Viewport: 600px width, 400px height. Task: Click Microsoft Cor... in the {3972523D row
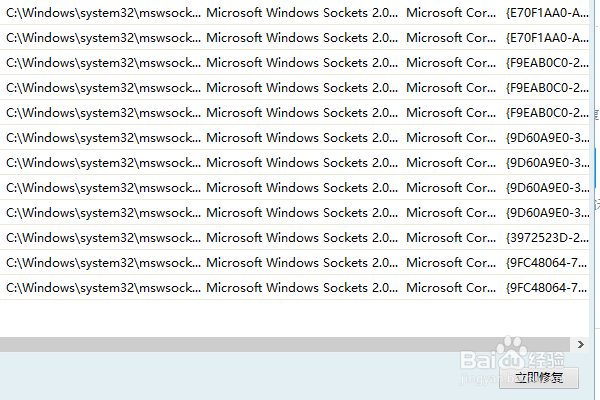click(448, 237)
